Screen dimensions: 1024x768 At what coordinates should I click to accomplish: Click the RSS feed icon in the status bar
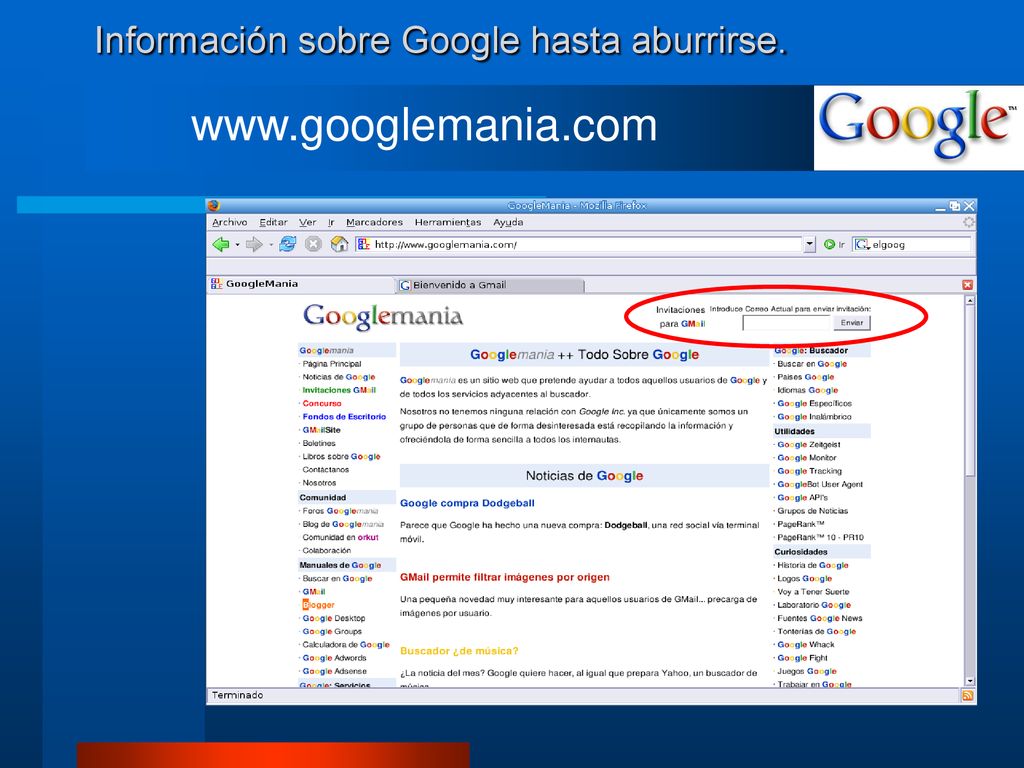967,696
